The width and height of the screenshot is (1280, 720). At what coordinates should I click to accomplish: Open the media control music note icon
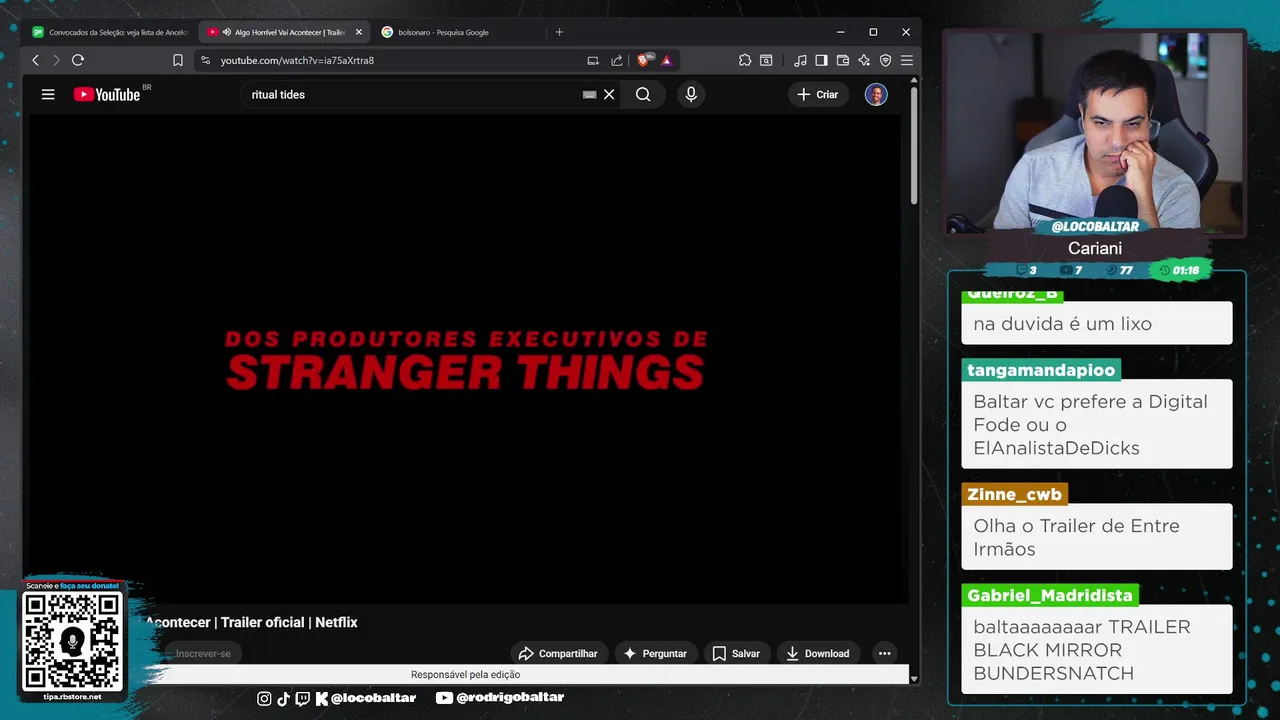pyautogui.click(x=800, y=60)
